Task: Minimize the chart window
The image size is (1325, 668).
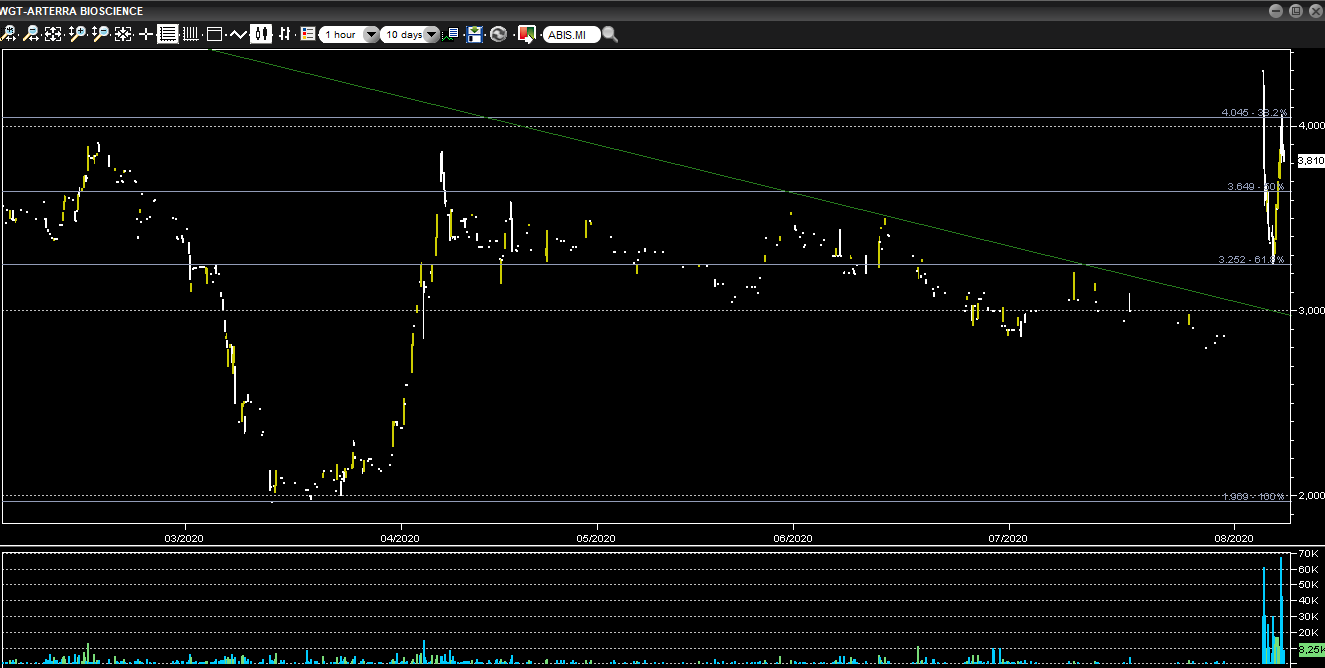Action: [1276, 10]
